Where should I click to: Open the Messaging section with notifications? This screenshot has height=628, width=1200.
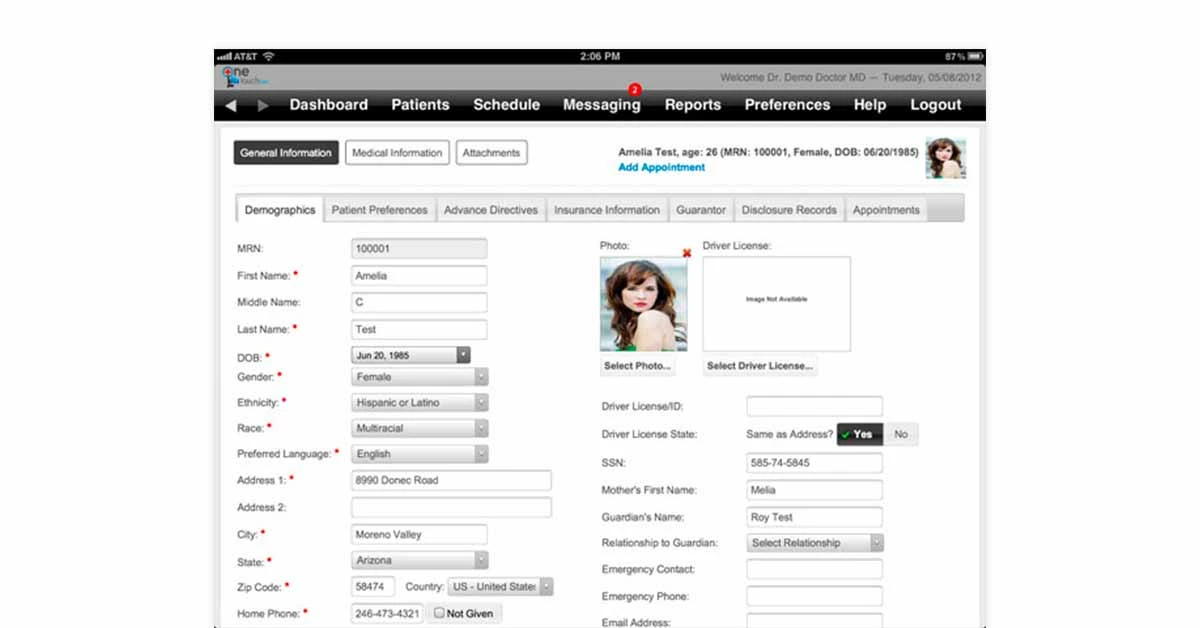point(601,104)
